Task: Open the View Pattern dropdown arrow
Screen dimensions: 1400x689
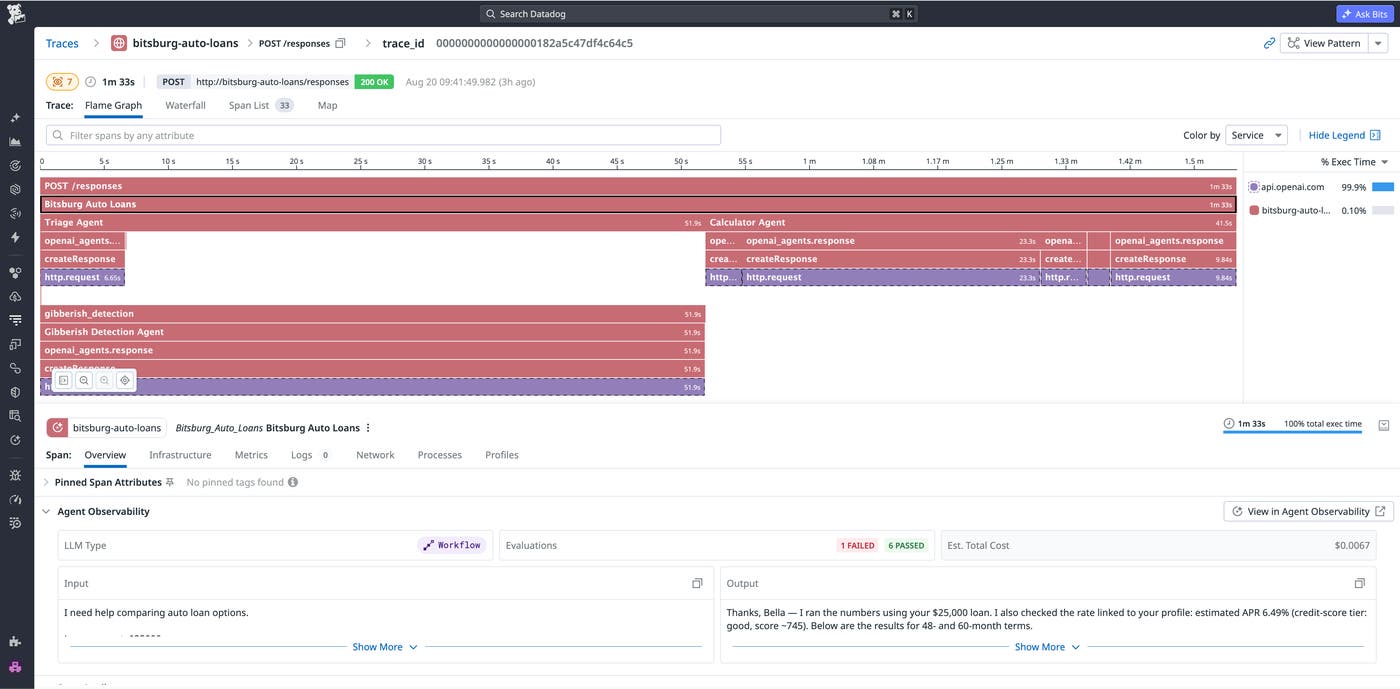Action: point(1378,43)
